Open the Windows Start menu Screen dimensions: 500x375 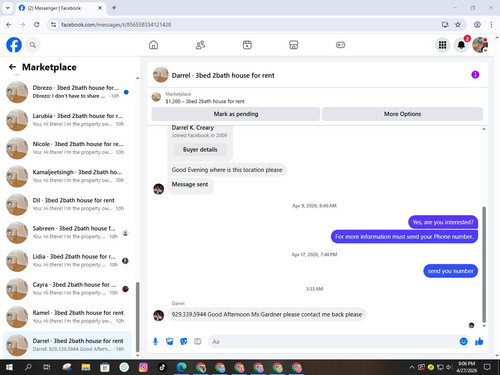click(x=9, y=367)
